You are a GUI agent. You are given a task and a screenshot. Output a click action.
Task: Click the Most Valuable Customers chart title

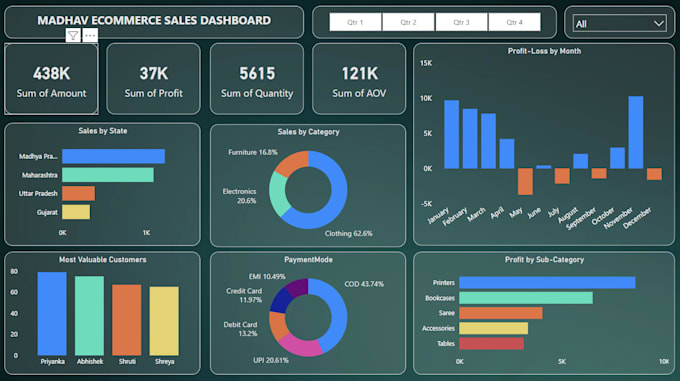[x=103, y=260]
